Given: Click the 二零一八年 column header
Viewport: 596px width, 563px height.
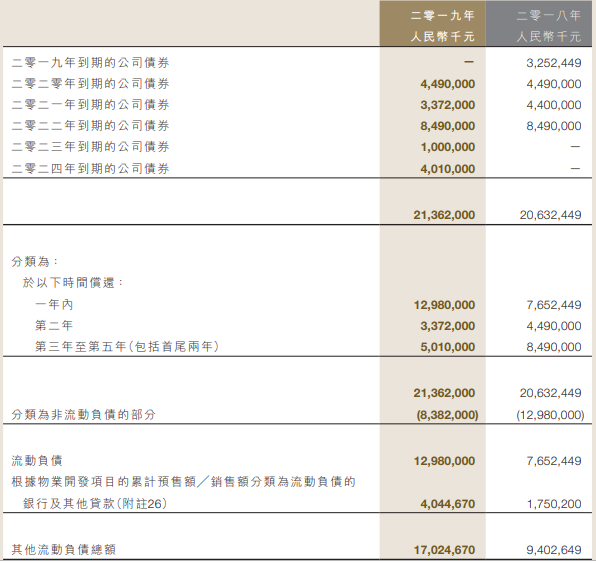Looking at the screenshot, I should [x=548, y=15].
